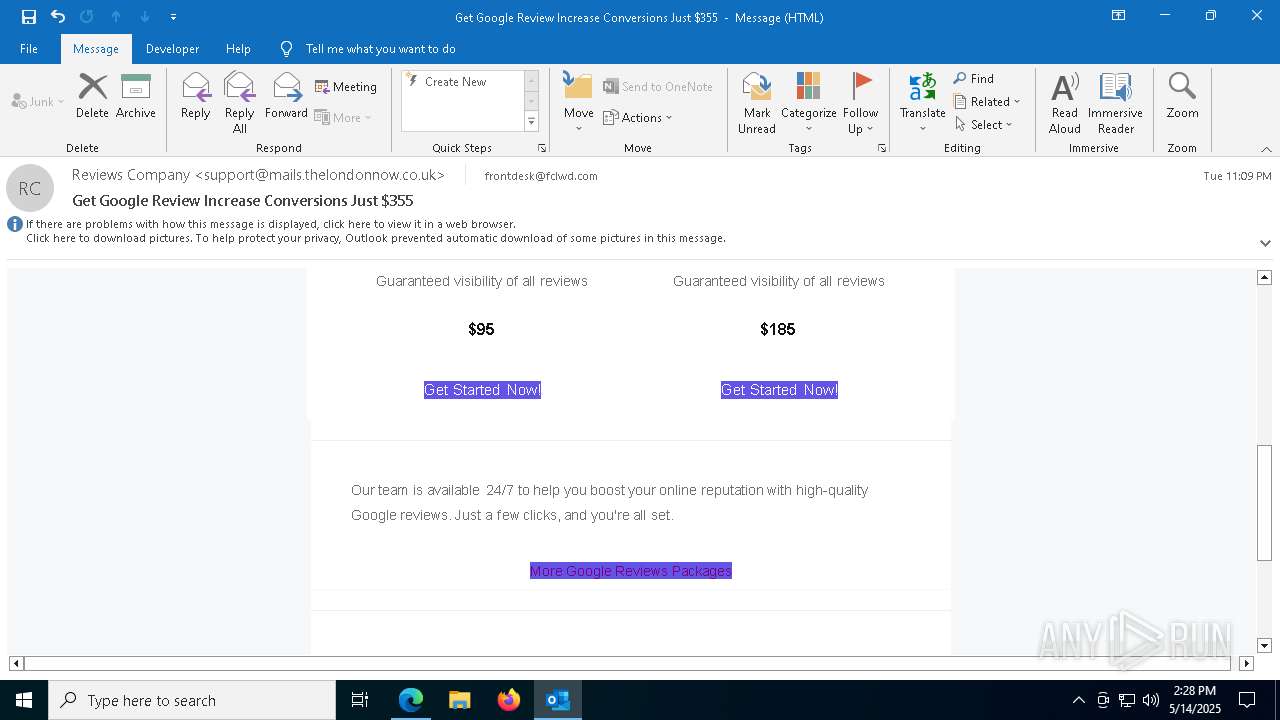The image size is (1280, 720).
Task: Open Manage Quick Steps dialog launcher
Action: coord(543,148)
